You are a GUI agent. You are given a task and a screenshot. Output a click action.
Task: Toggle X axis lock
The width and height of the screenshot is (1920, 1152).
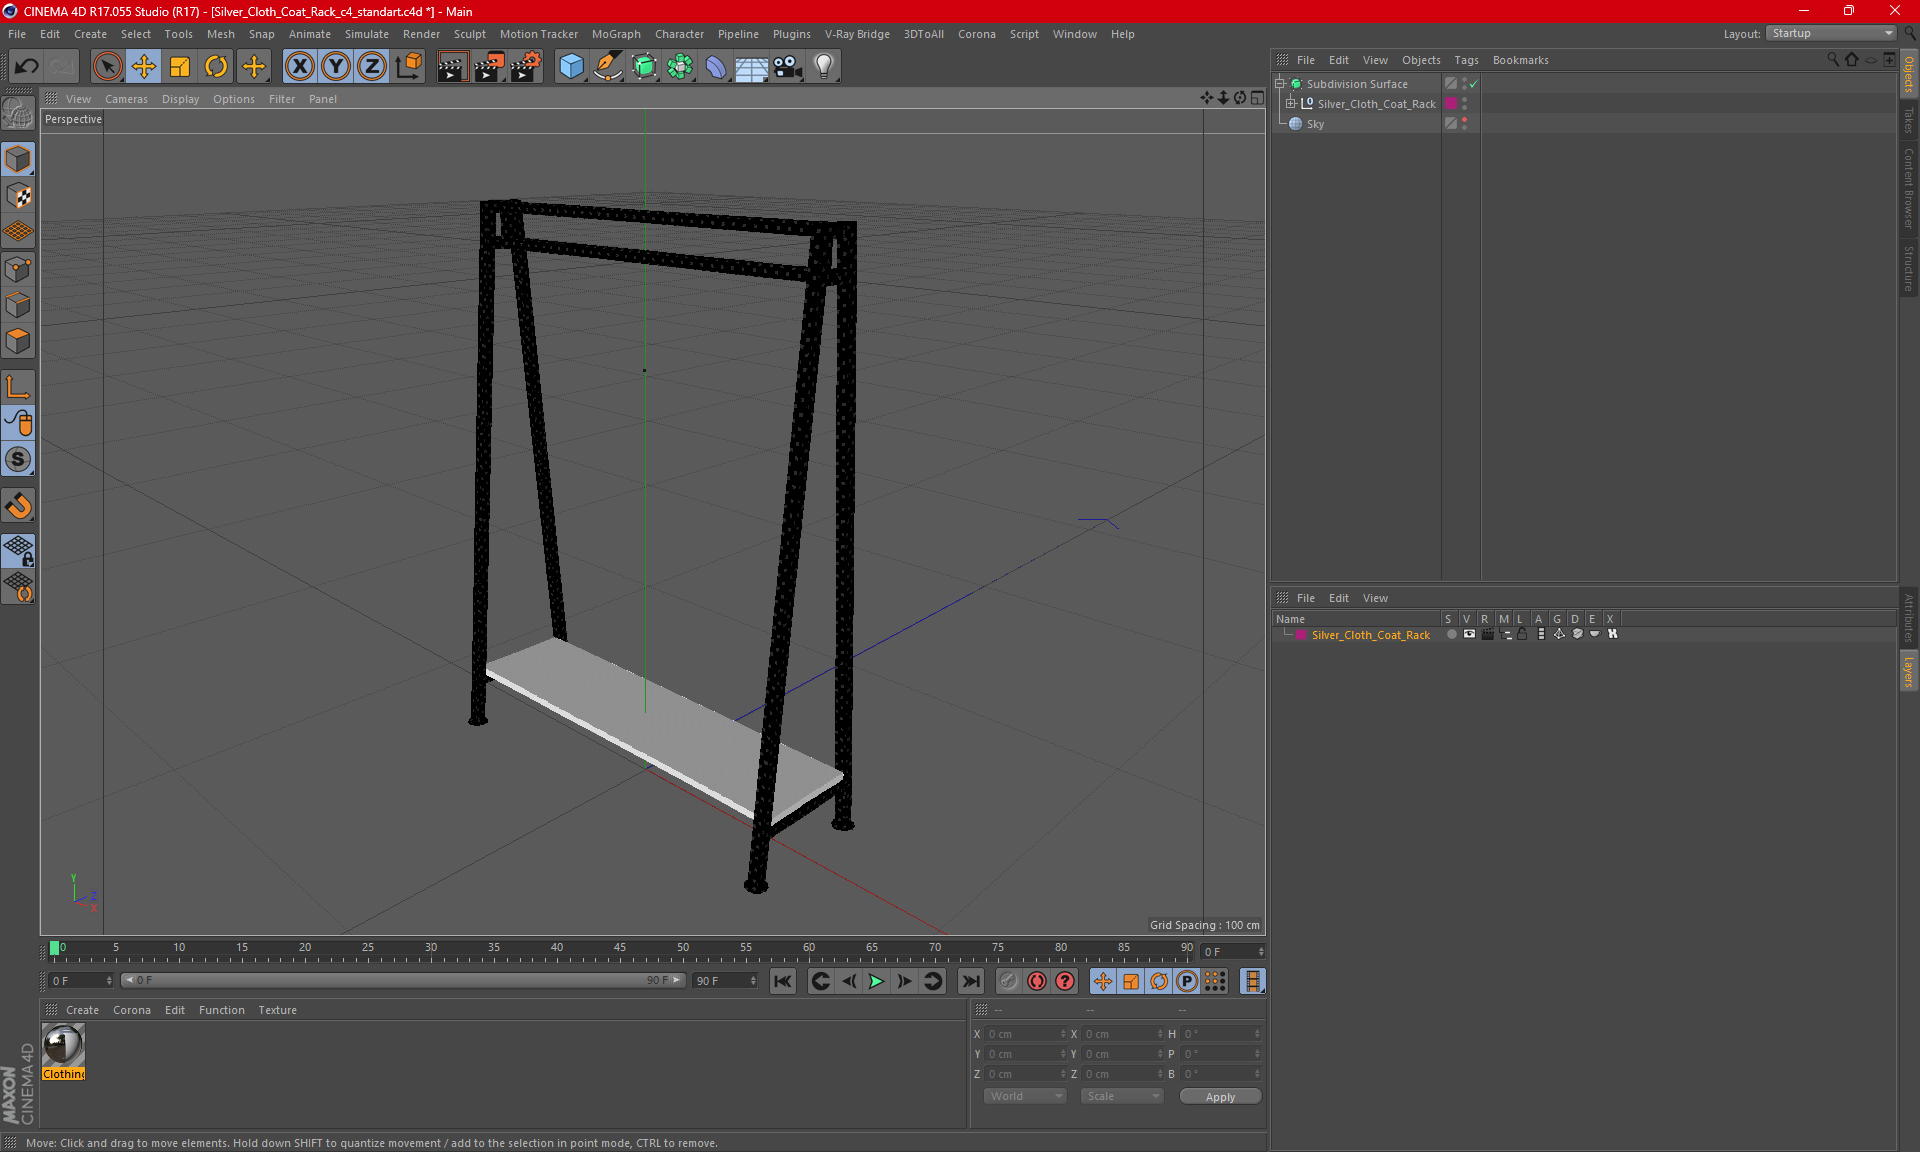[299, 67]
